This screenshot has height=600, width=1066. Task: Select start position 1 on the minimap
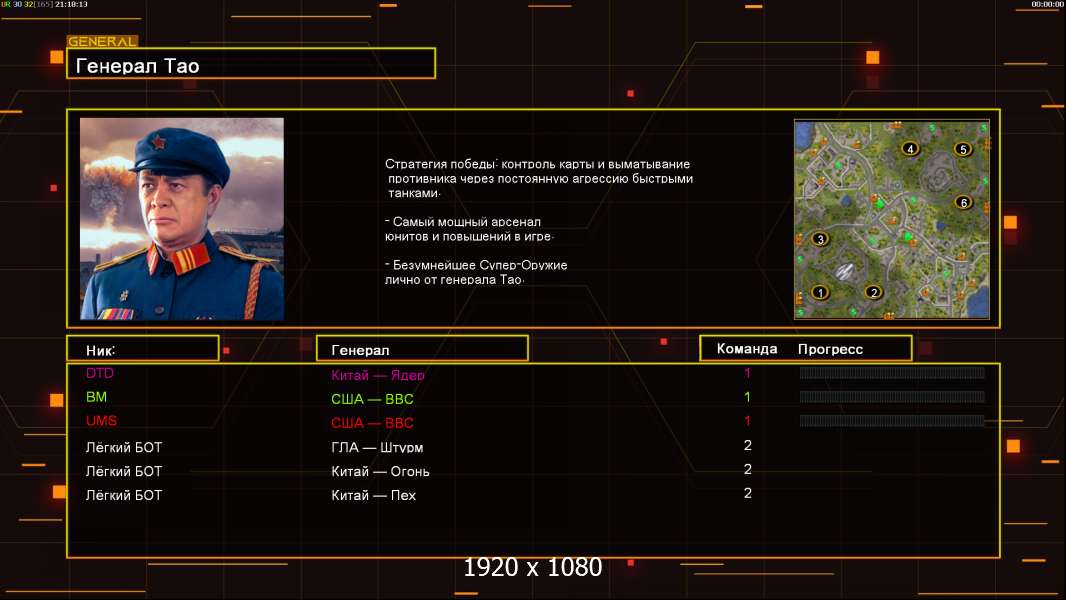coord(820,292)
